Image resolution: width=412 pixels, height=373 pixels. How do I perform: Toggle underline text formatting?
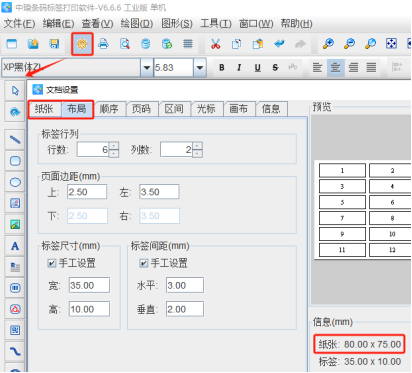click(x=257, y=68)
